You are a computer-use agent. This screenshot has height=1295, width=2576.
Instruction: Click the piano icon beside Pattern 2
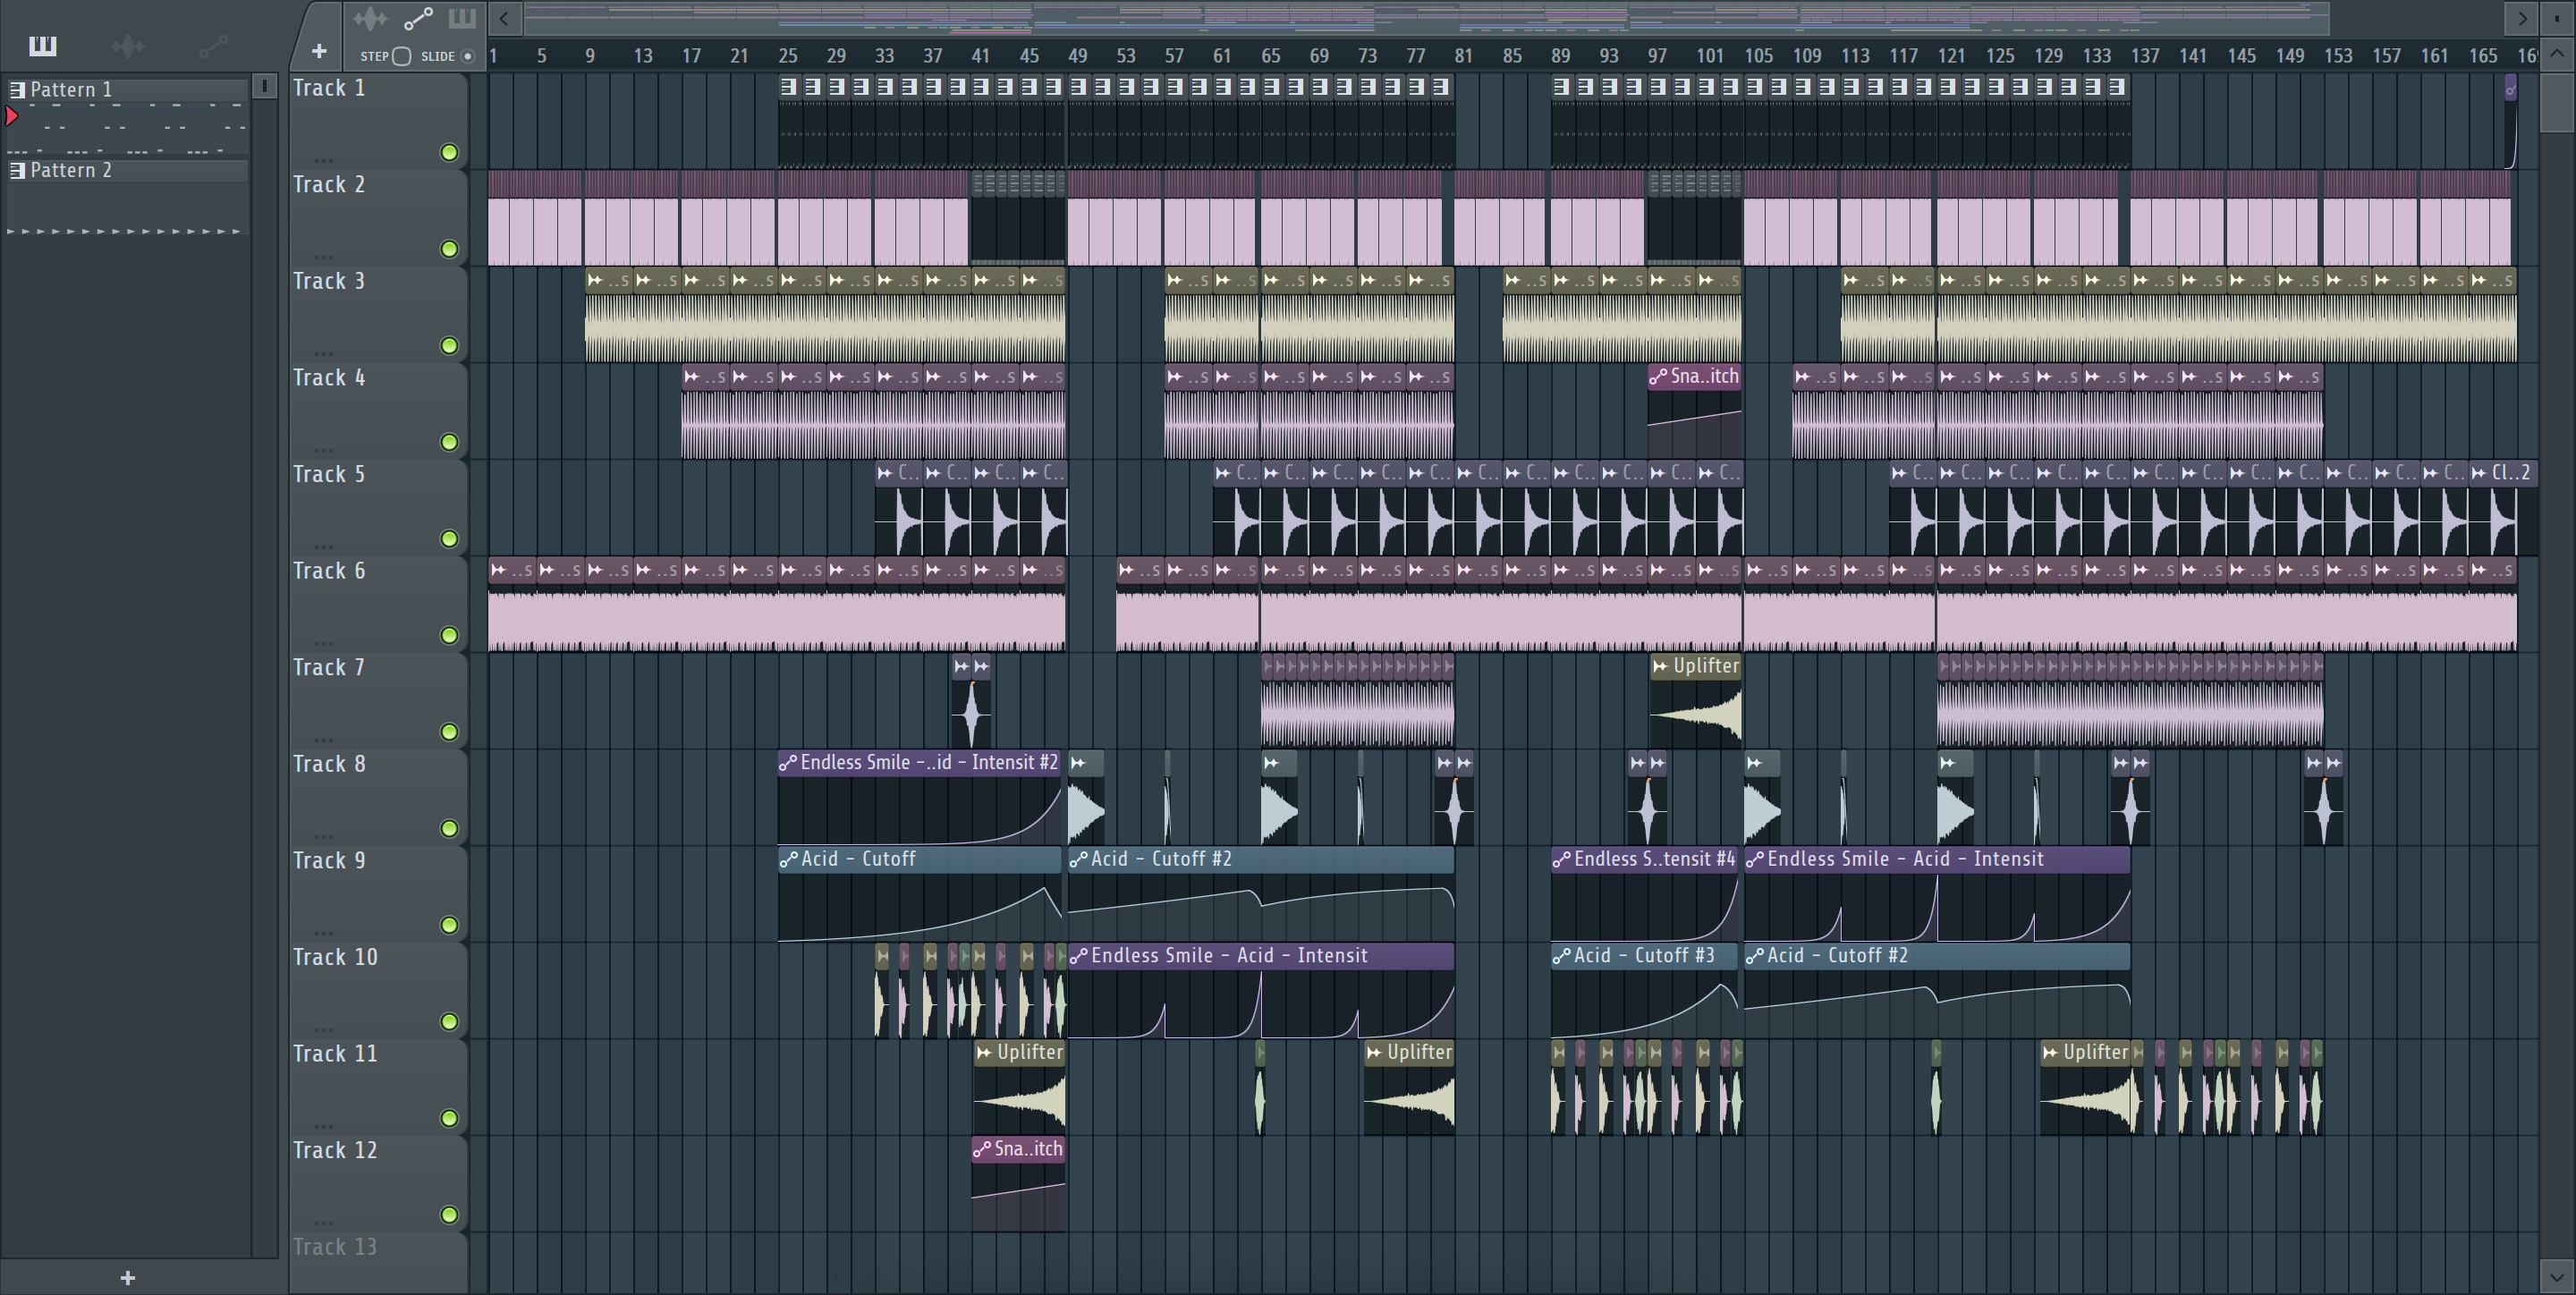click(x=17, y=170)
